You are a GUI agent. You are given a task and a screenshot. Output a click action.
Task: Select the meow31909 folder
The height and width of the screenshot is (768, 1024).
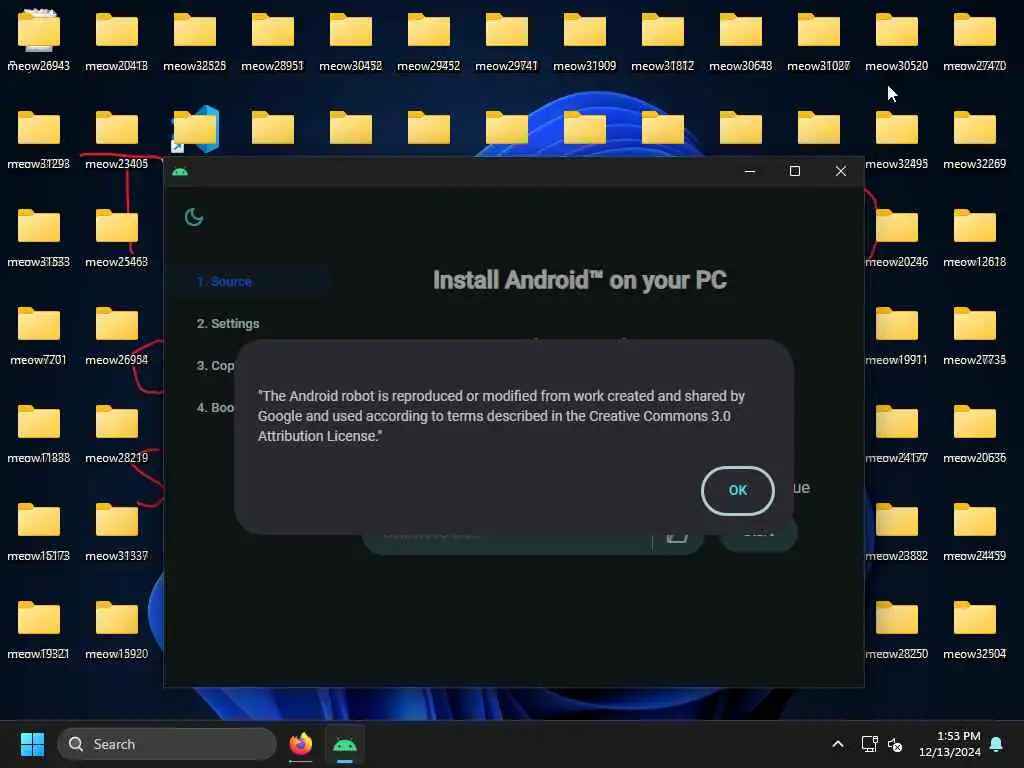pos(584,42)
